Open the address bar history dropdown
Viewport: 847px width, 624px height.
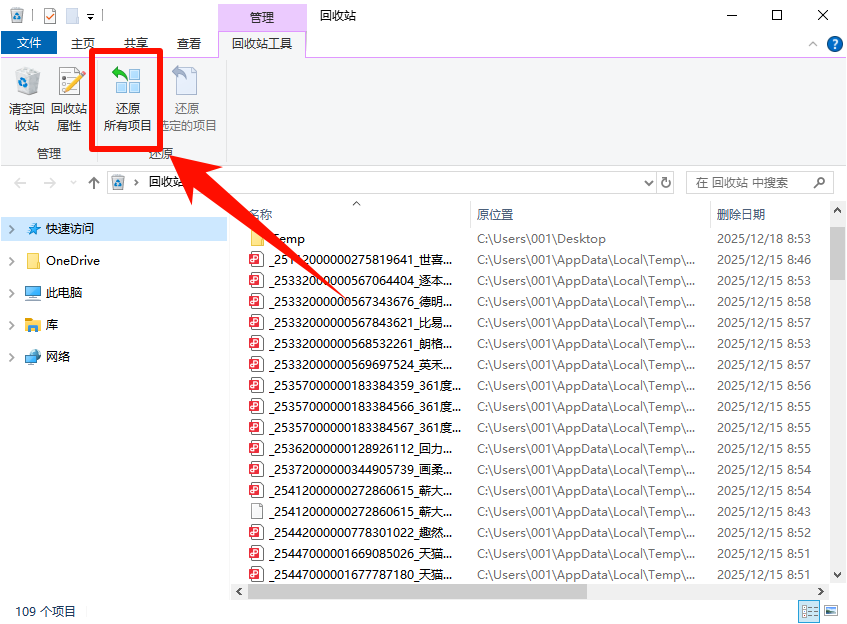coord(648,182)
